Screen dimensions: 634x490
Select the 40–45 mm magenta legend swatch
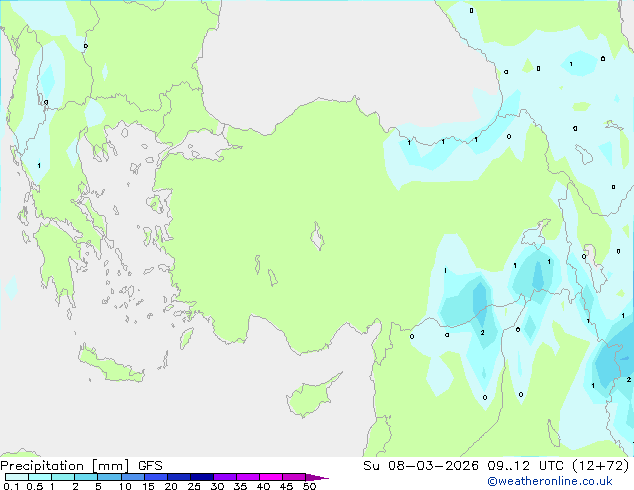coord(271,477)
